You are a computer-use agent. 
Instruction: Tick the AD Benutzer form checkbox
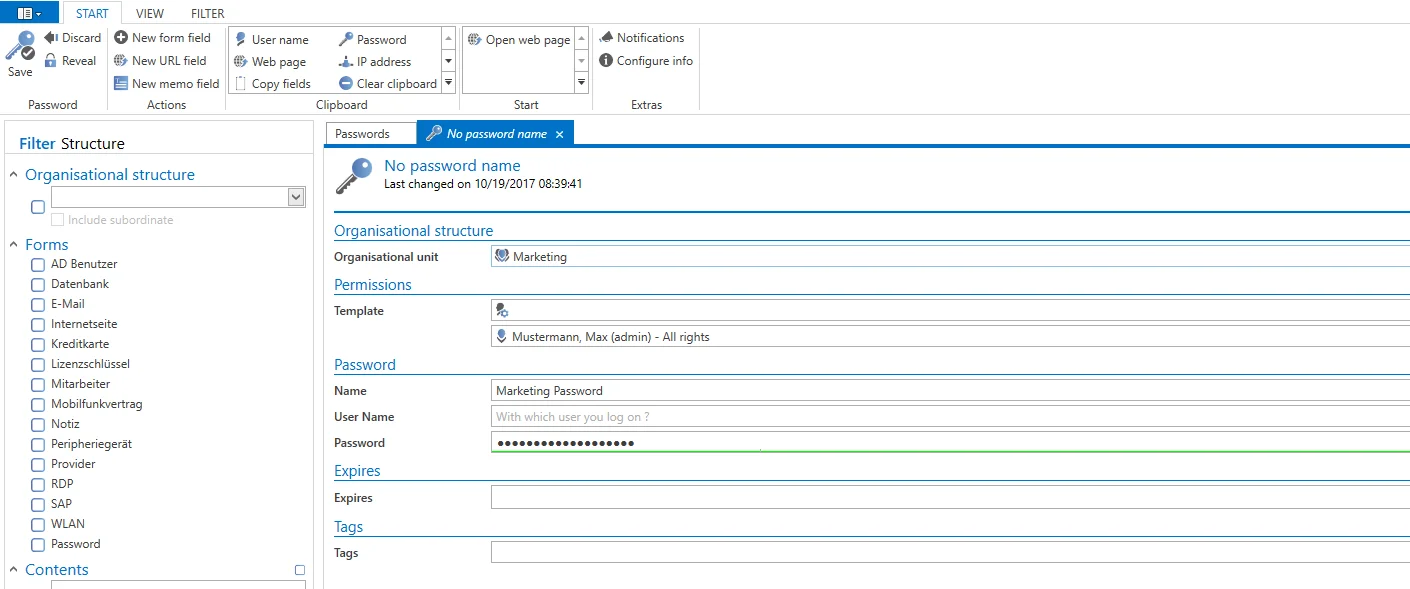[38, 265]
